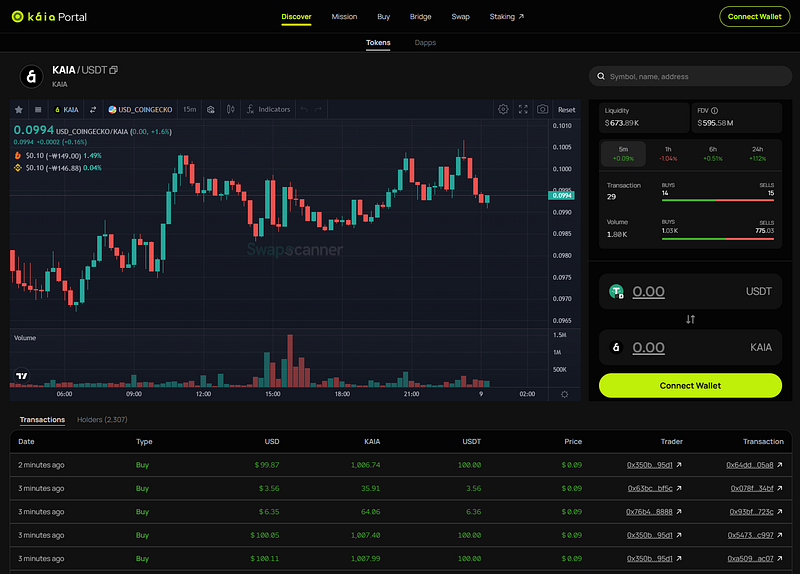
Task: Open candlestick chart style selector
Action: 231,109
